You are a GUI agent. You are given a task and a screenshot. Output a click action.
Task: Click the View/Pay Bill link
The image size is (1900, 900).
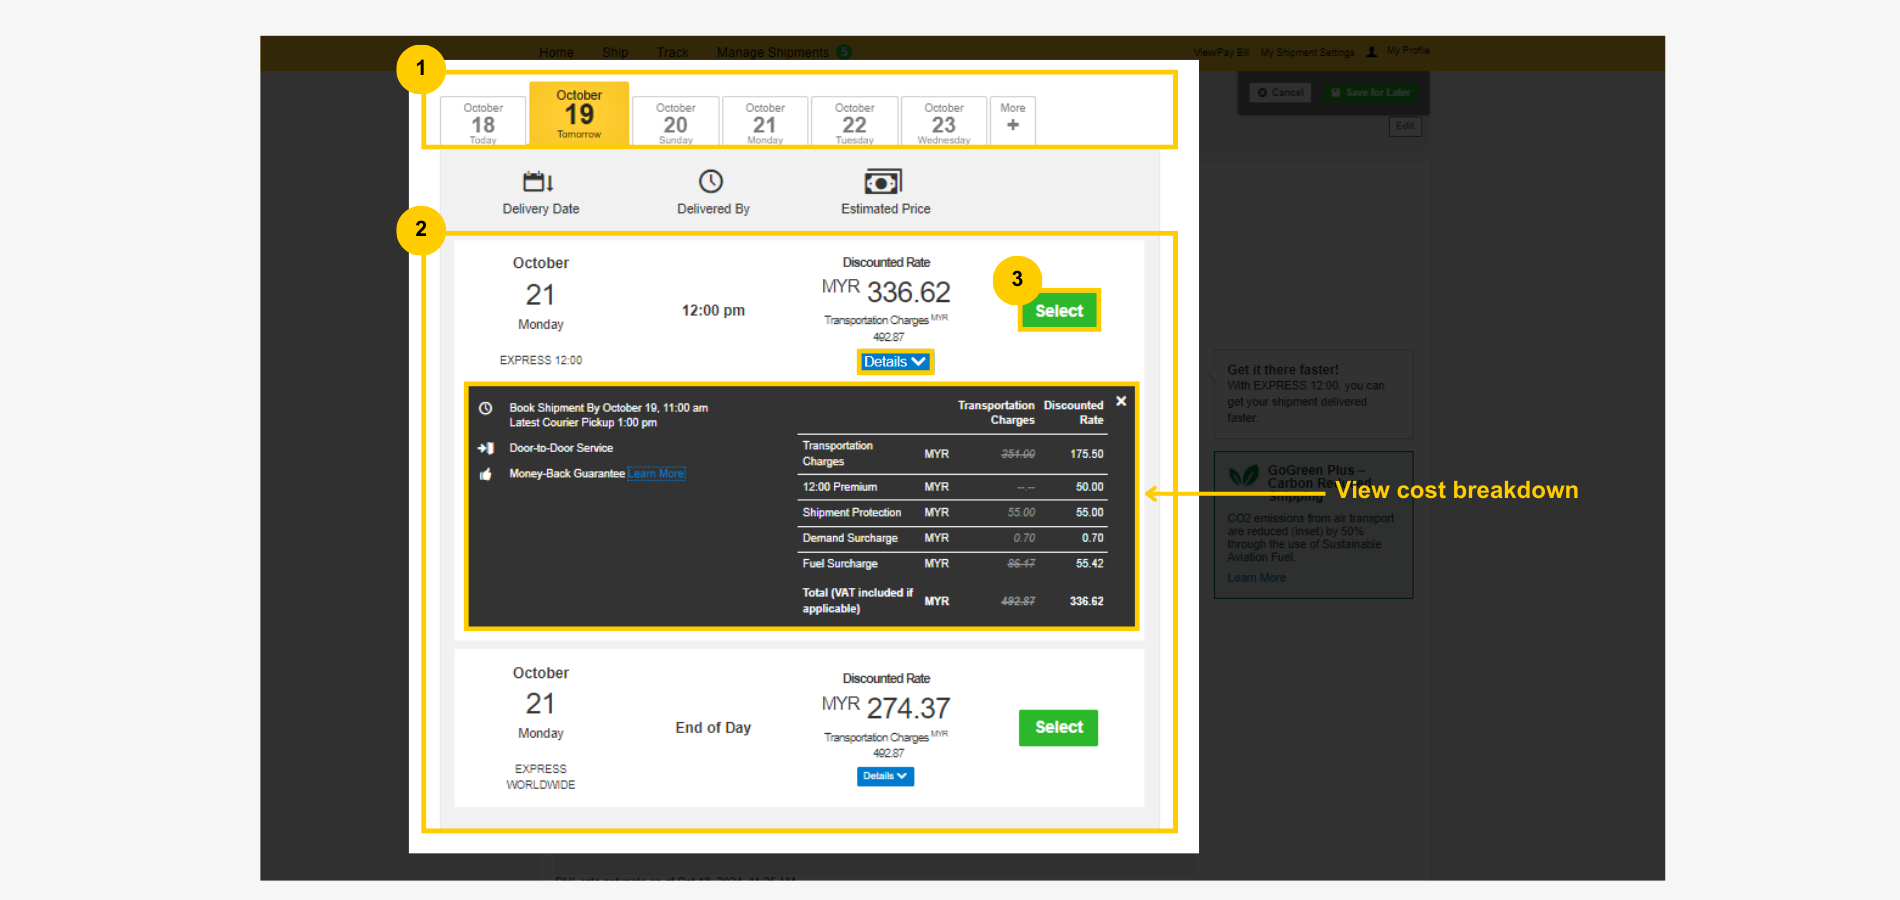(1221, 52)
